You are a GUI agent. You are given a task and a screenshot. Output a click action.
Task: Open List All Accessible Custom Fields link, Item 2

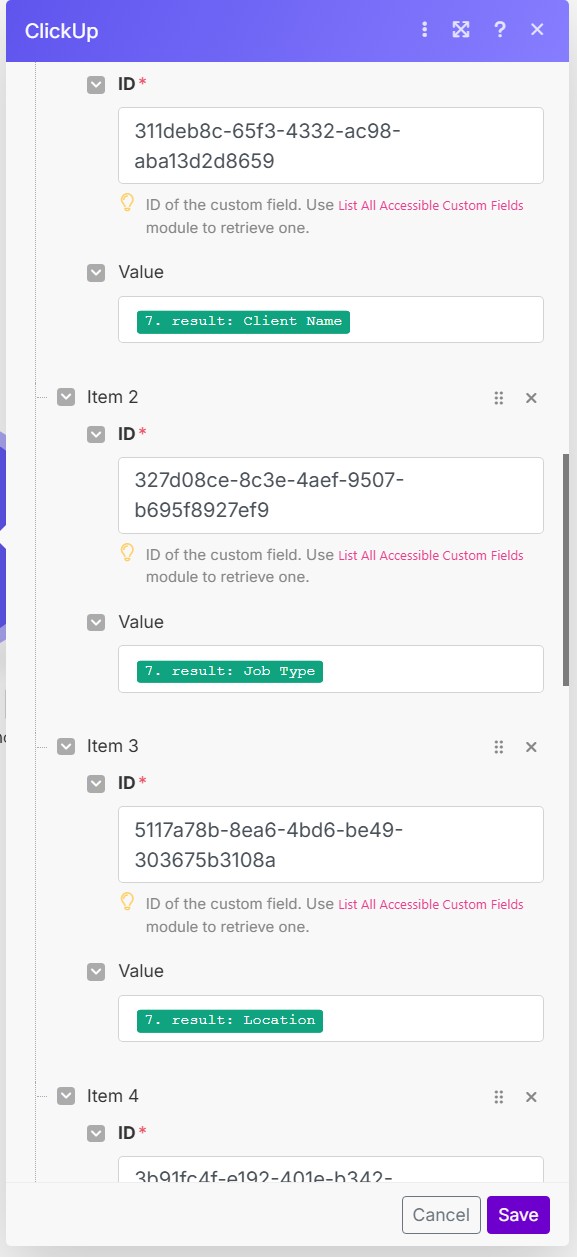[431, 555]
